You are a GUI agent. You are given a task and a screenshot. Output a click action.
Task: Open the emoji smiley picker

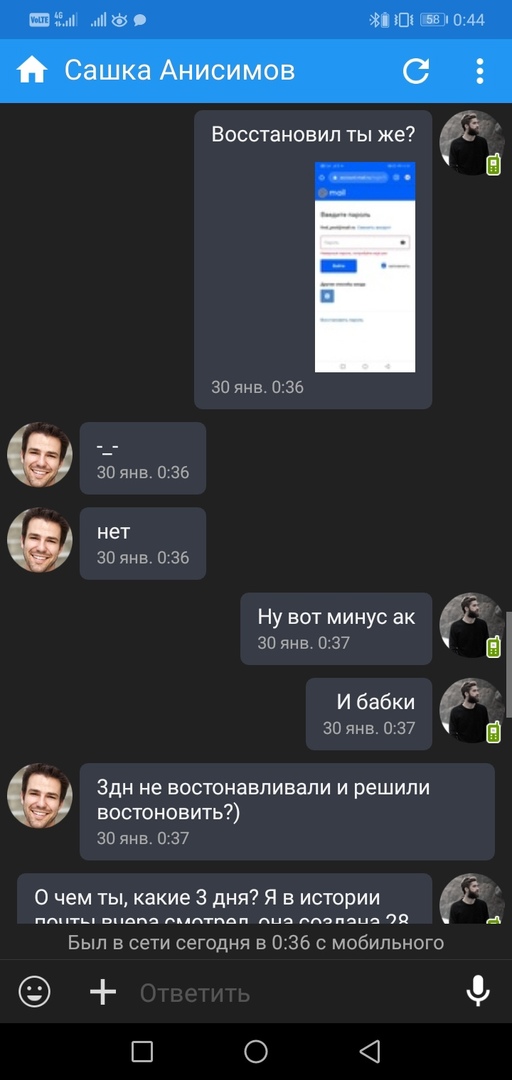pyautogui.click(x=34, y=993)
